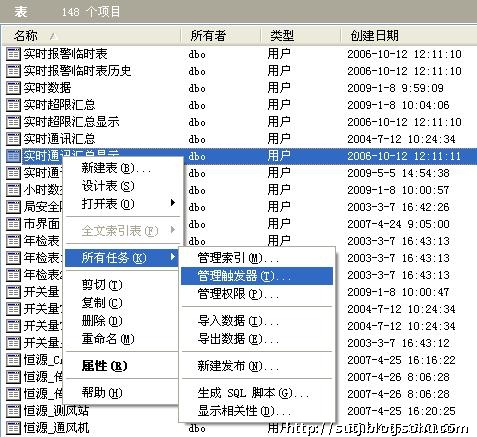Click table icon beside 实时报警临时表历史
The height and width of the screenshot is (437, 477).
13,71
